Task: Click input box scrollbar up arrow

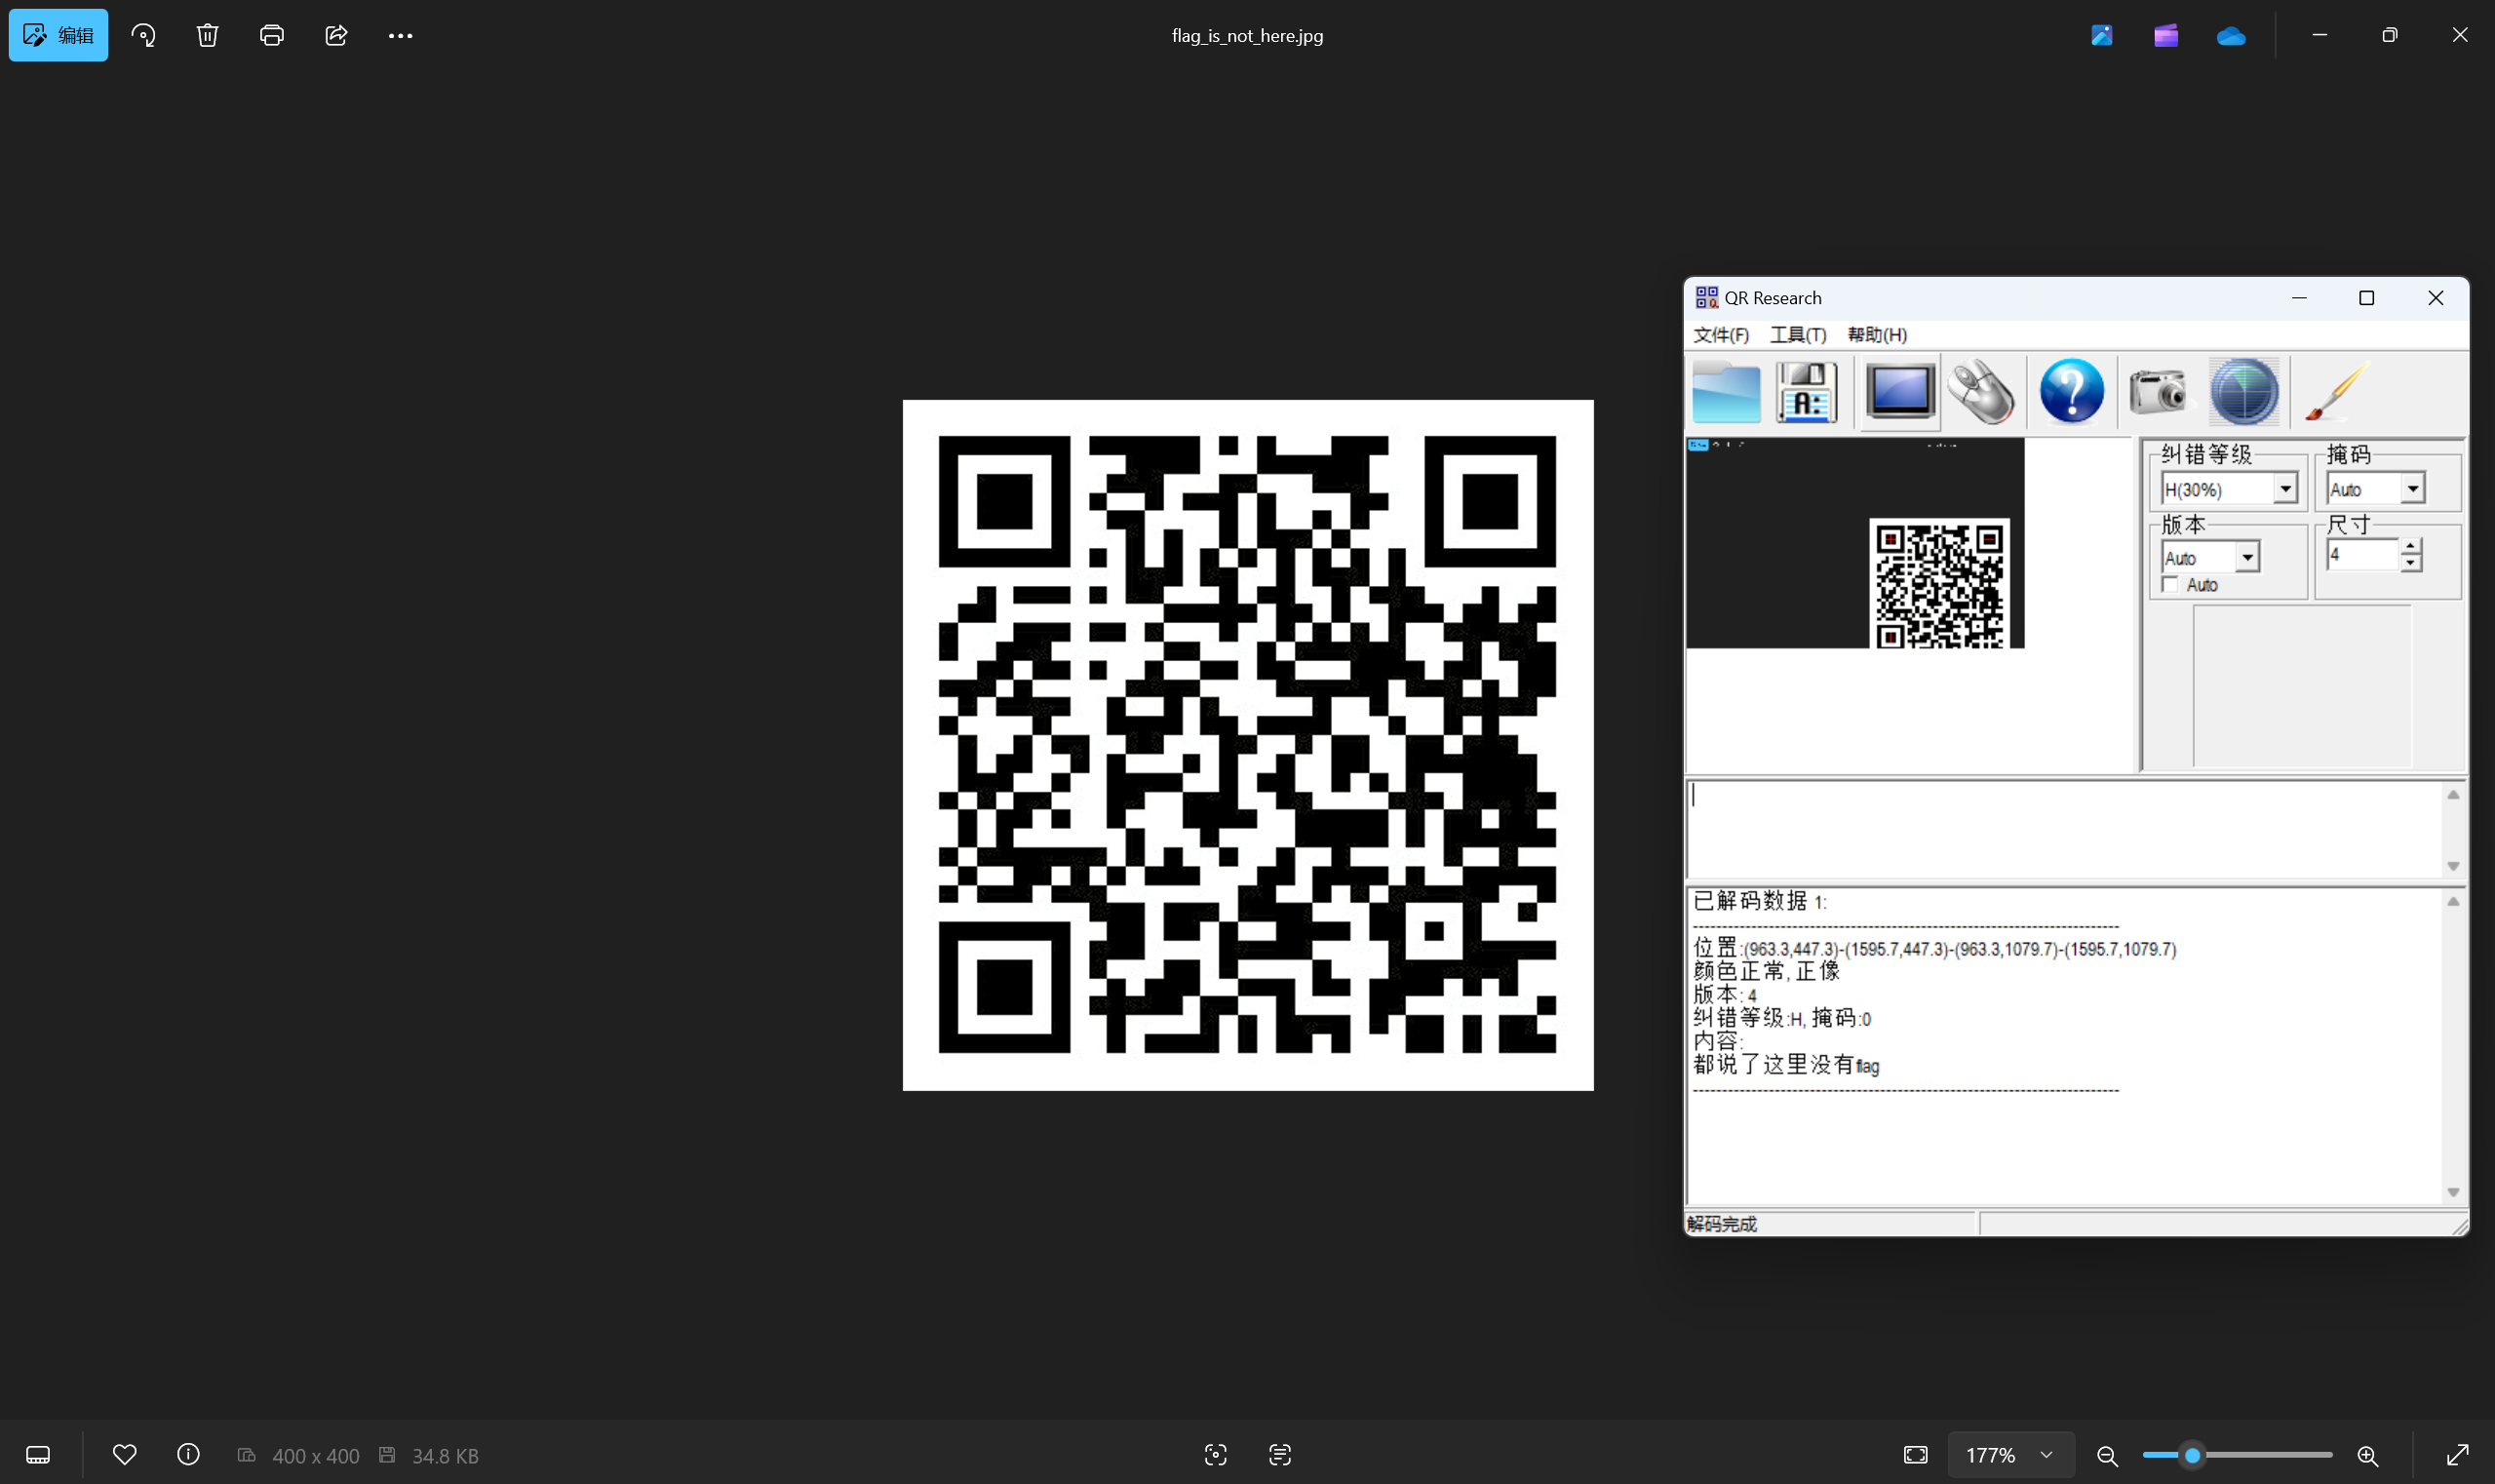Action: tap(2452, 794)
